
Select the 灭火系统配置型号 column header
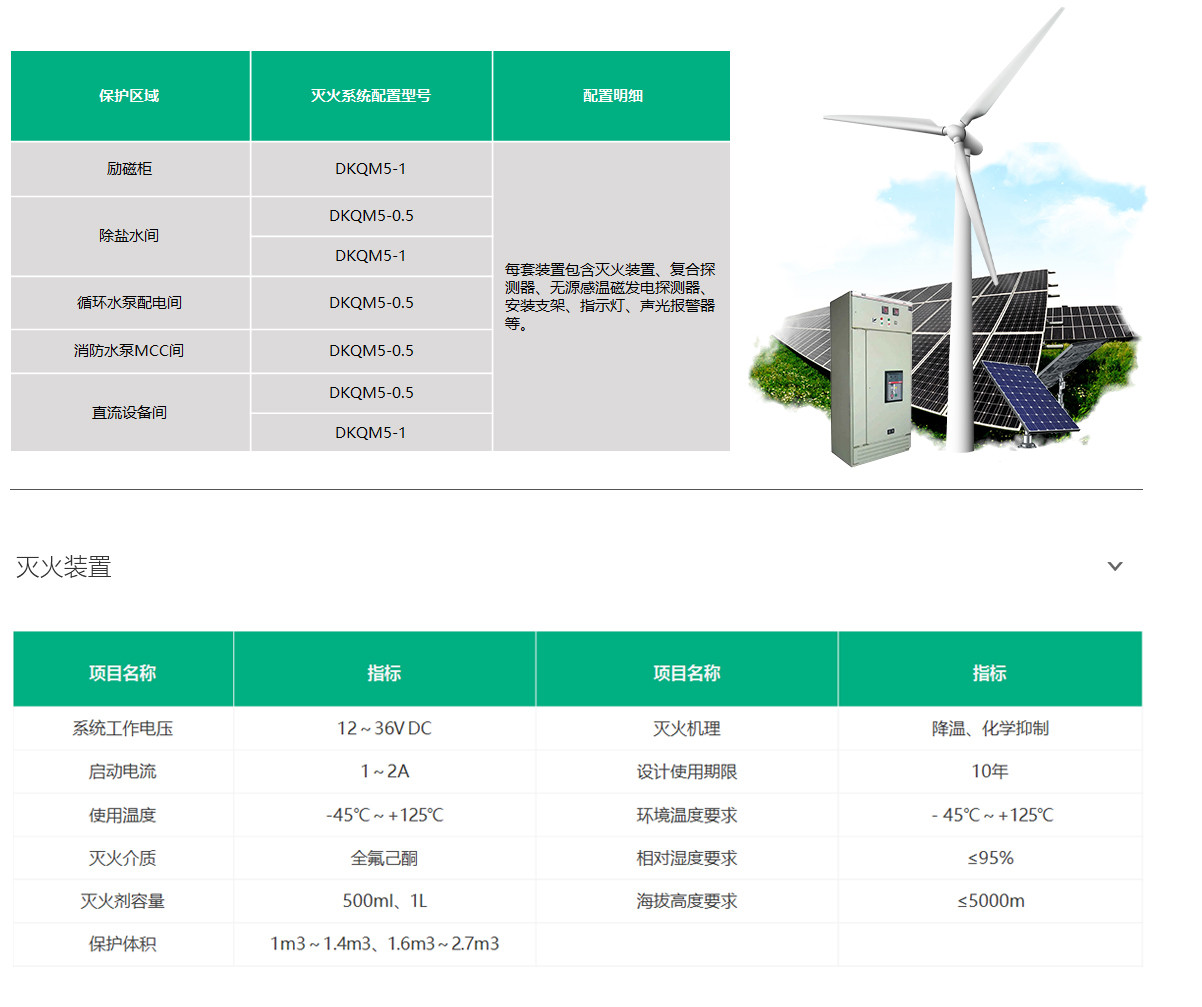click(x=371, y=96)
